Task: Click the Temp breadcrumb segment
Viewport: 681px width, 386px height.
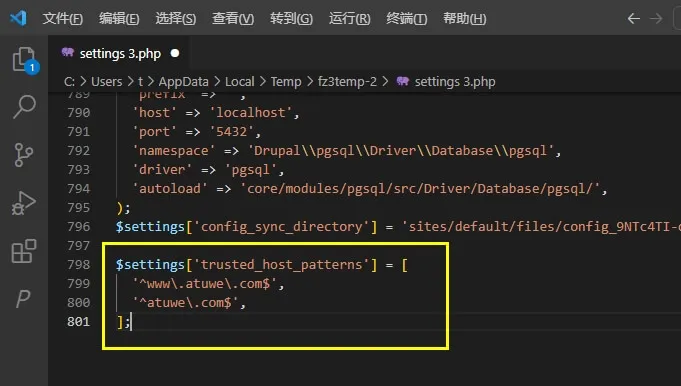Action: [286, 82]
